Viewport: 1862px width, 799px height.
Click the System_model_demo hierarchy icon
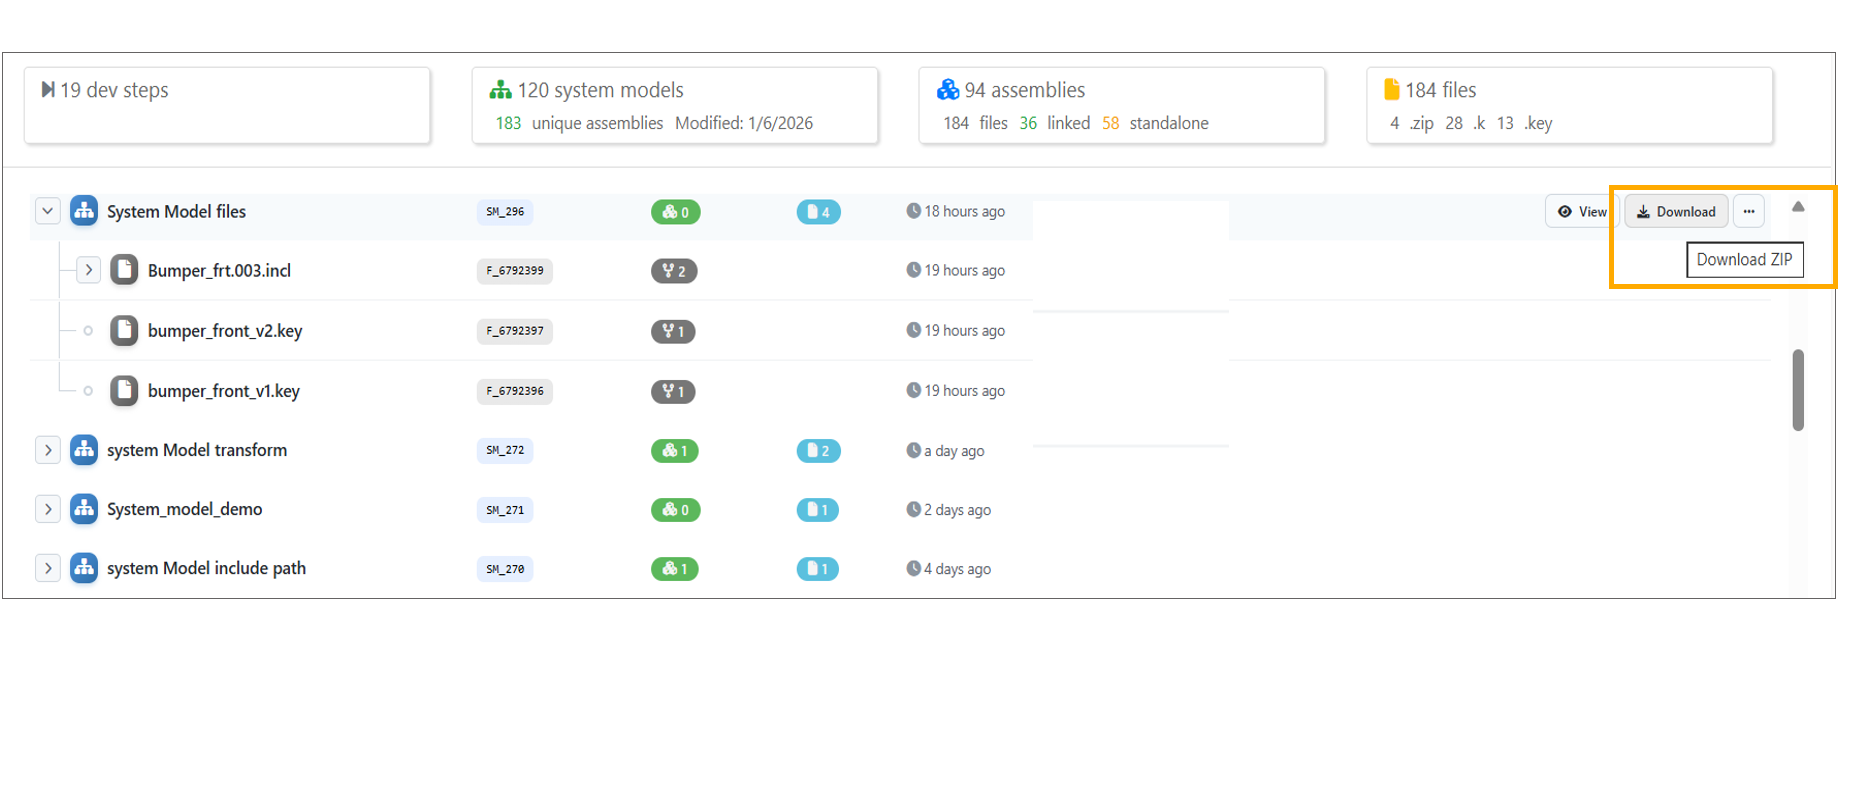coord(84,509)
